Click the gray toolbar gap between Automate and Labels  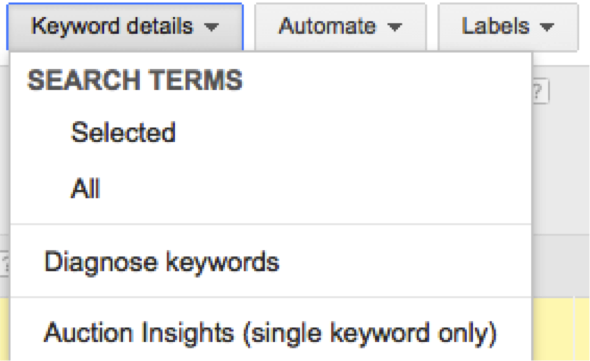click(432, 27)
